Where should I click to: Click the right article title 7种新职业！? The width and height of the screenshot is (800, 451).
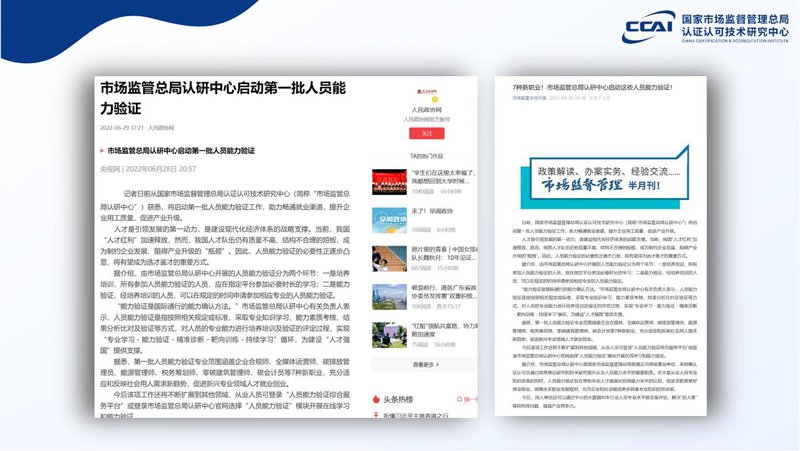593,87
